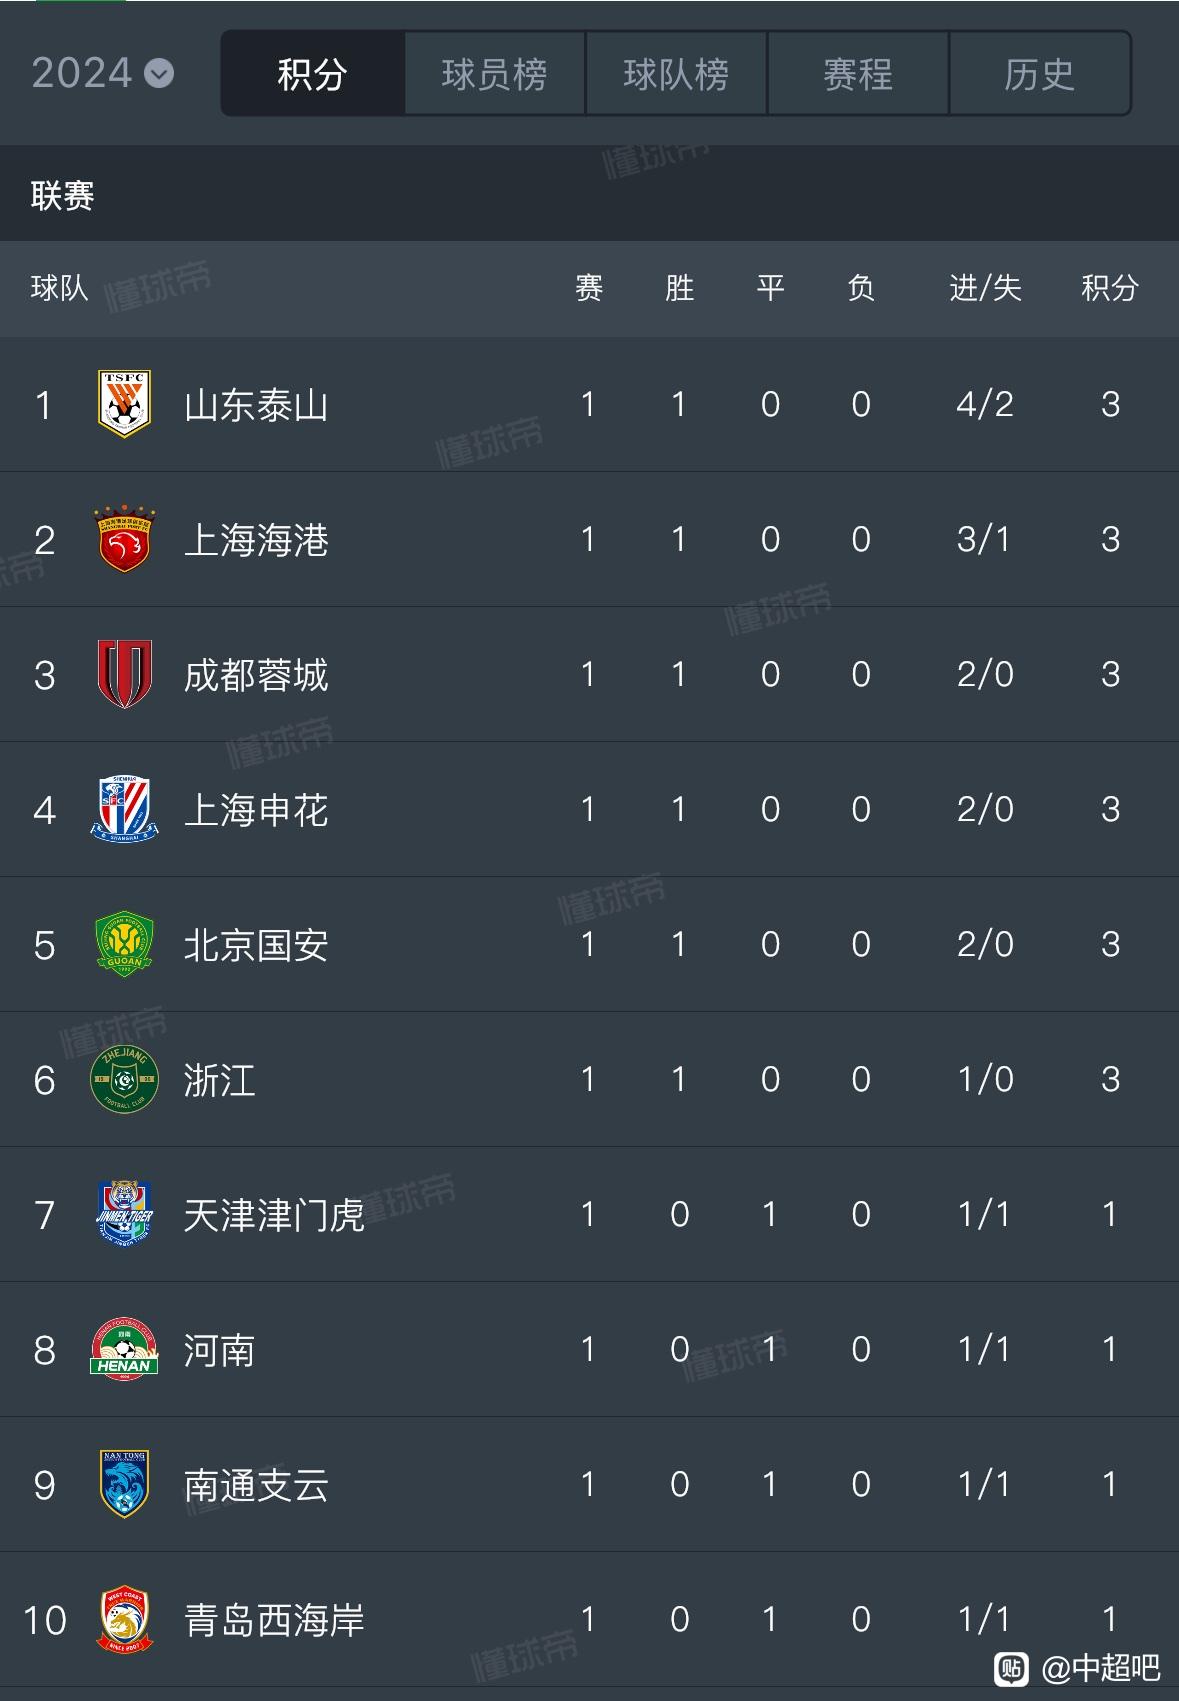Click the Tianjin Jinmen Tiger logo
The height and width of the screenshot is (1701, 1179).
124,1214
